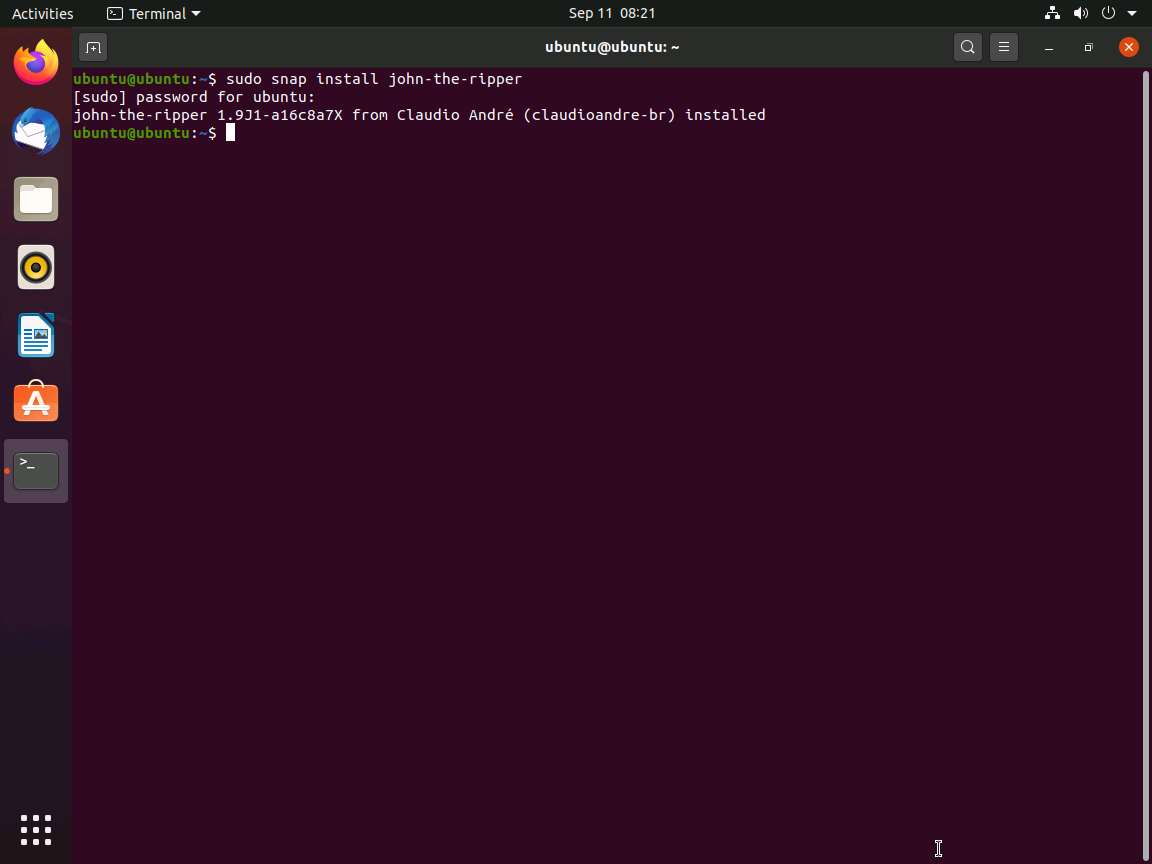Minimize the terminal window
This screenshot has height=864, width=1152.
(1049, 48)
